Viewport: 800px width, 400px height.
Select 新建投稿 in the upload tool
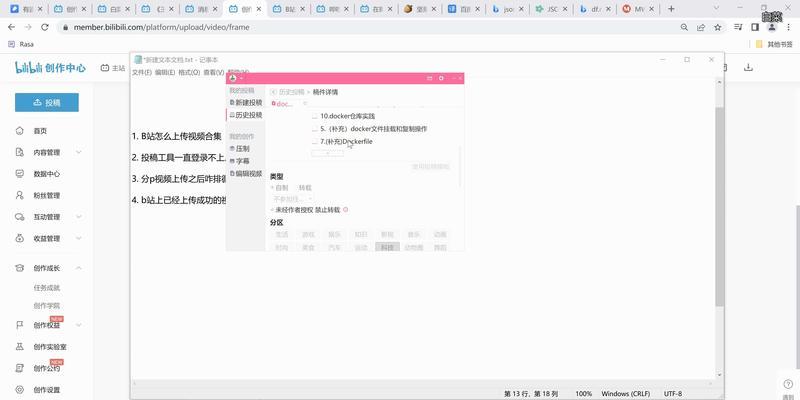[246, 103]
